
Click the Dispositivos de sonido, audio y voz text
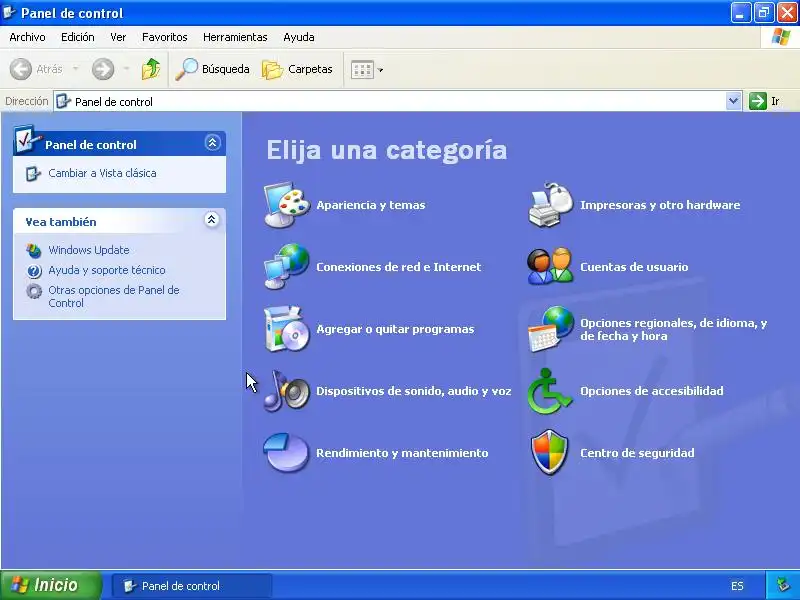[x=413, y=391]
